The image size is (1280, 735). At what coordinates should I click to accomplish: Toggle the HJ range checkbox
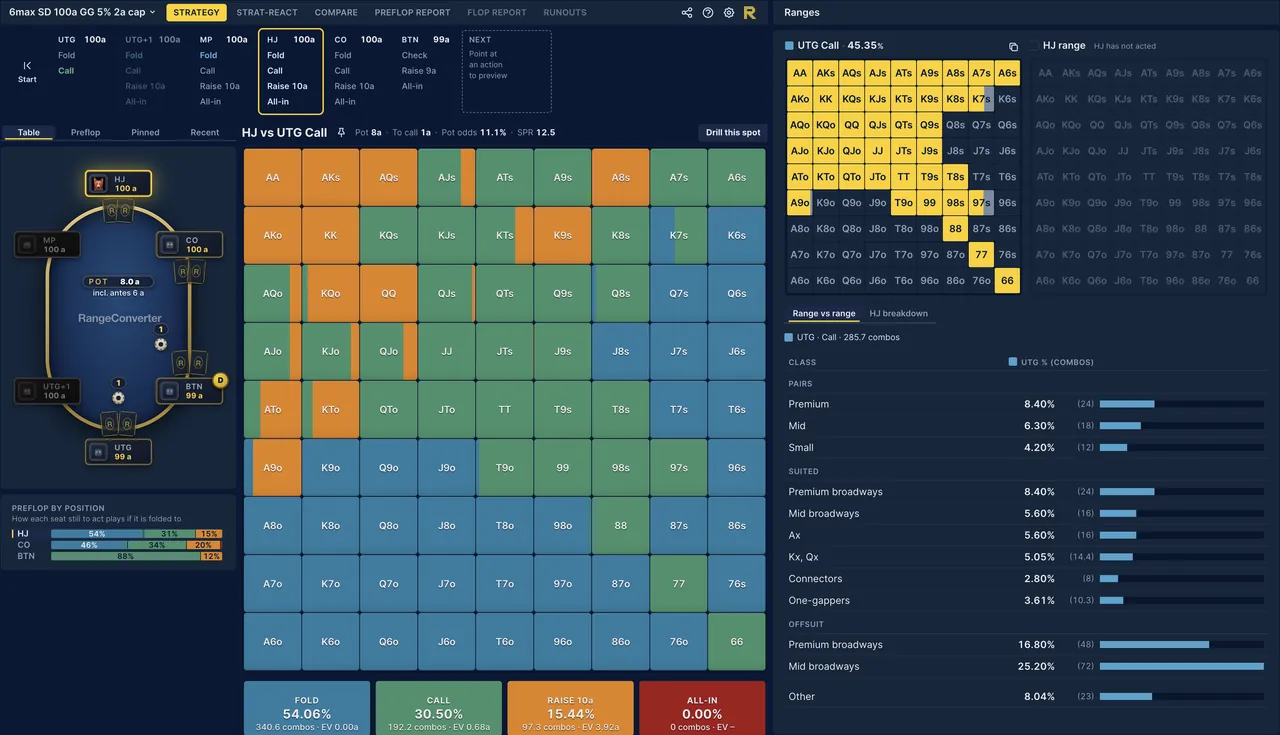point(1034,46)
